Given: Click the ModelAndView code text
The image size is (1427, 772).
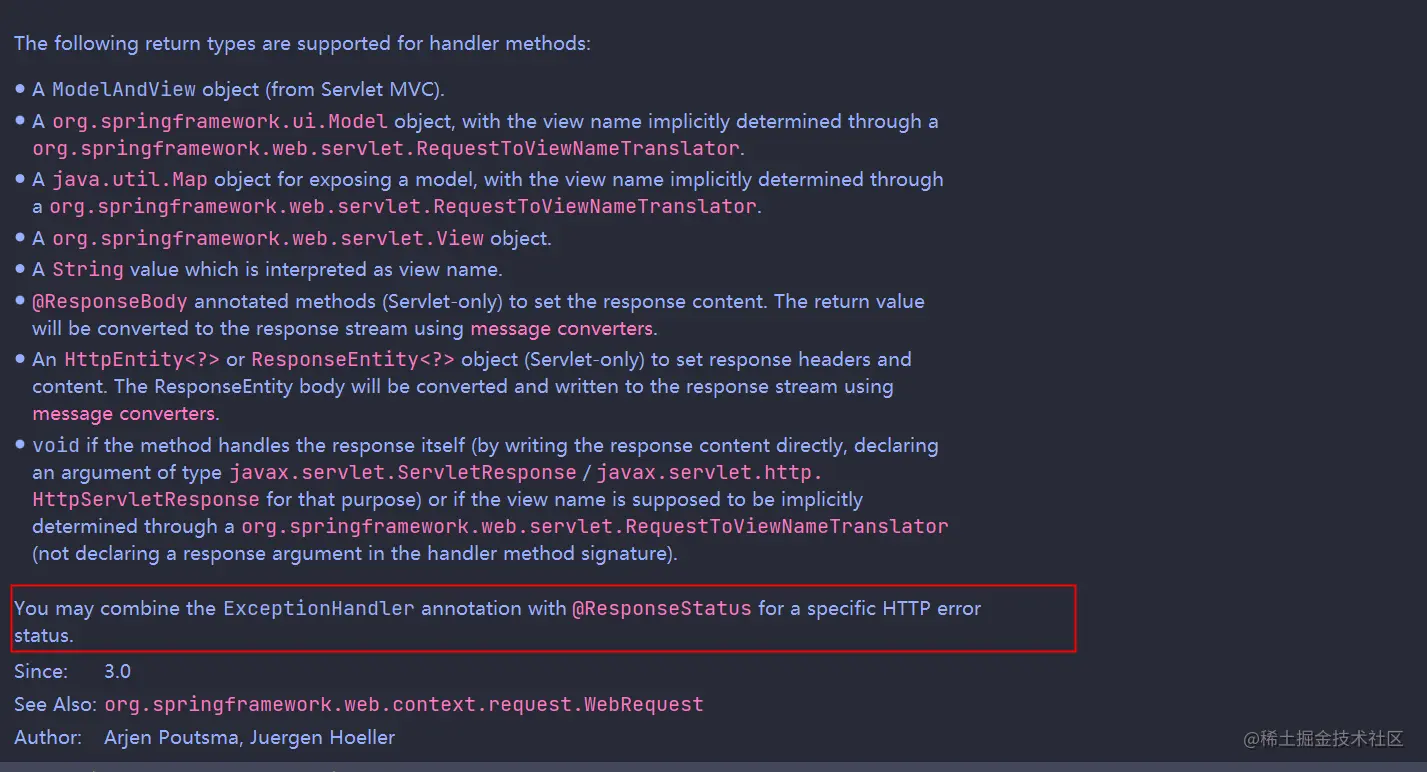Looking at the screenshot, I should point(124,90).
